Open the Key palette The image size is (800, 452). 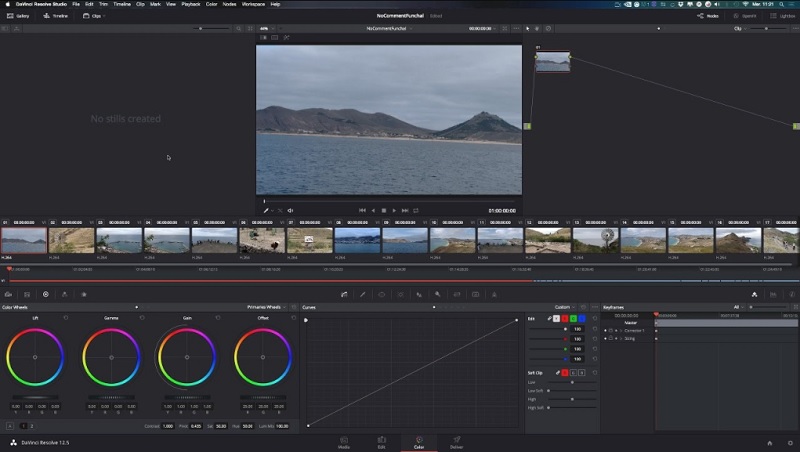point(438,294)
